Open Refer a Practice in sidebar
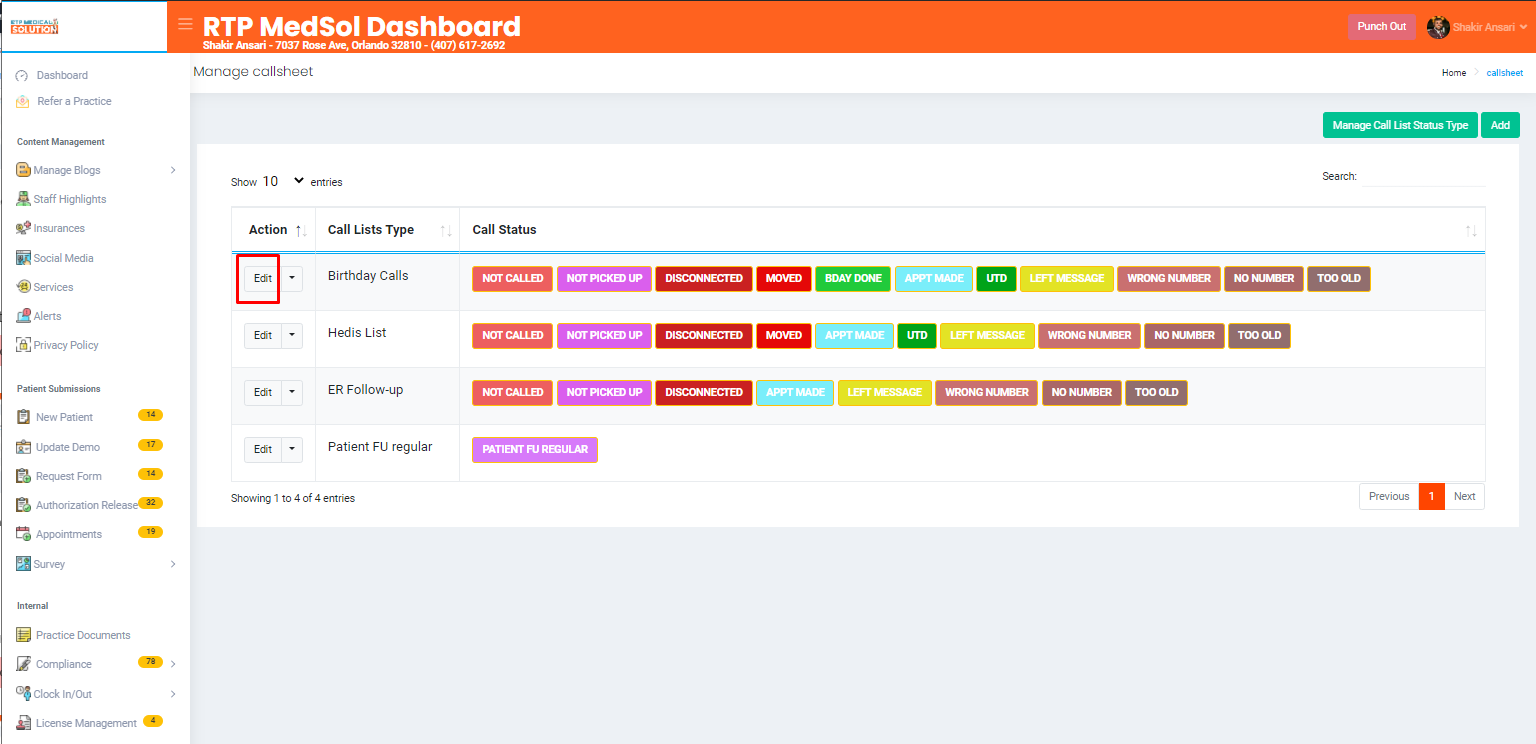 (74, 101)
